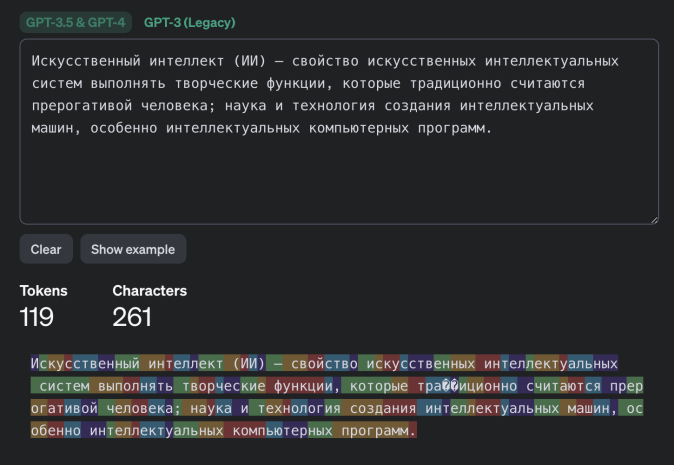Select the Characters label above the count
This screenshot has width=674, height=465.
[x=149, y=291]
